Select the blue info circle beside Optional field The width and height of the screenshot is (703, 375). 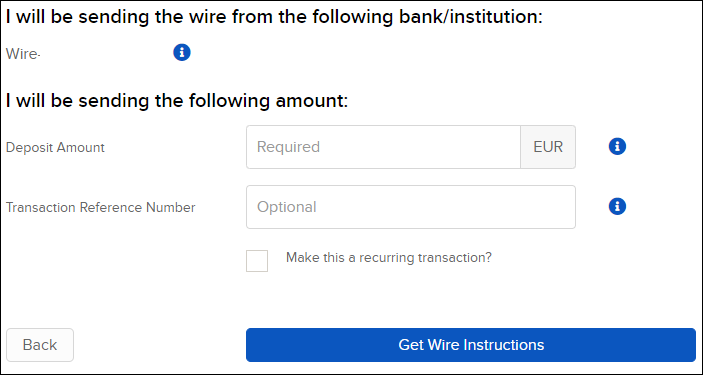617,206
